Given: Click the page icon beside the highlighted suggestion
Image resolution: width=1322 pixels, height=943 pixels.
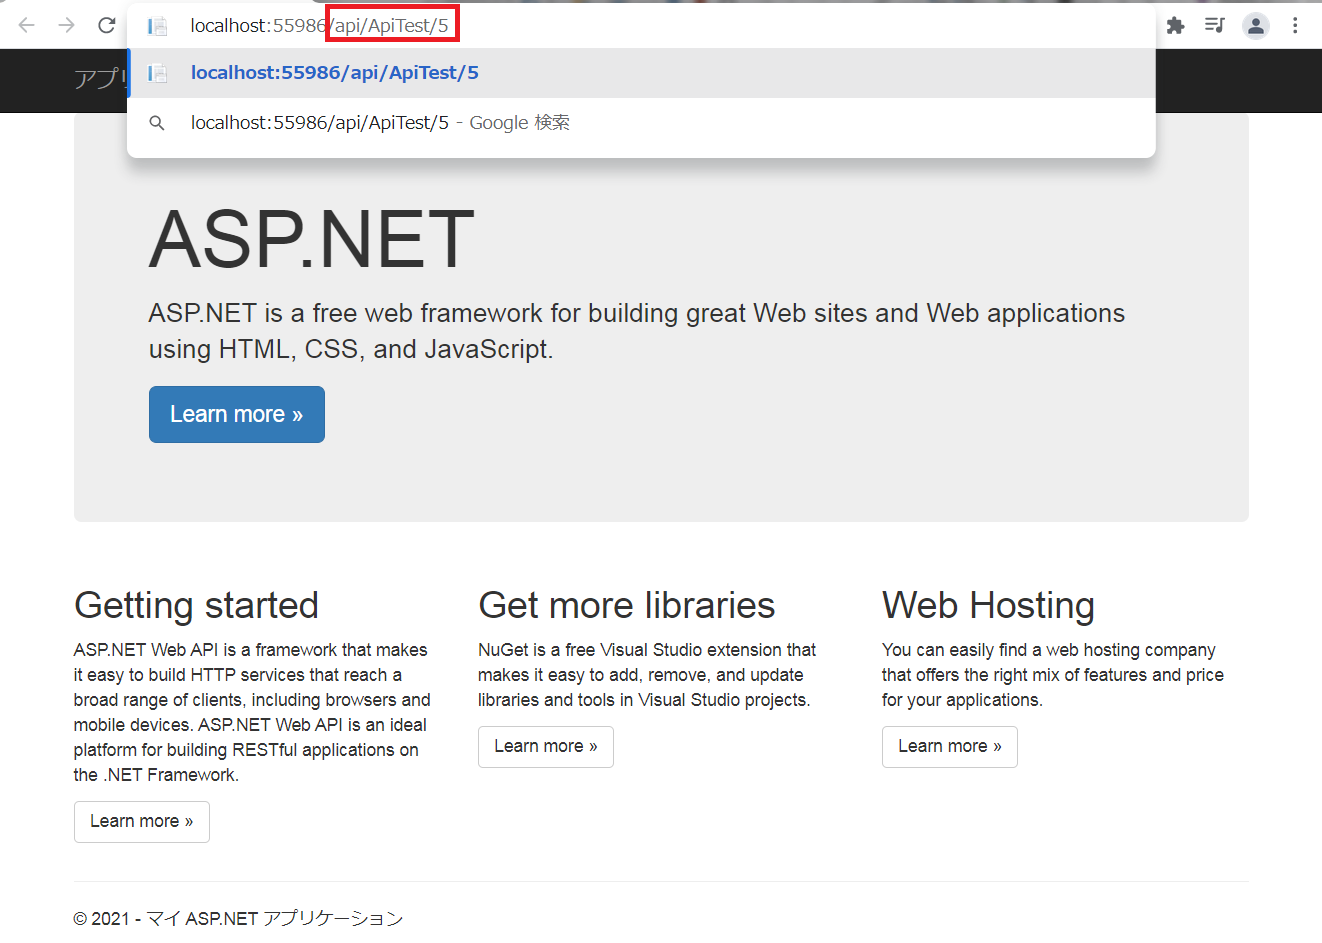Looking at the screenshot, I should click(x=157, y=72).
